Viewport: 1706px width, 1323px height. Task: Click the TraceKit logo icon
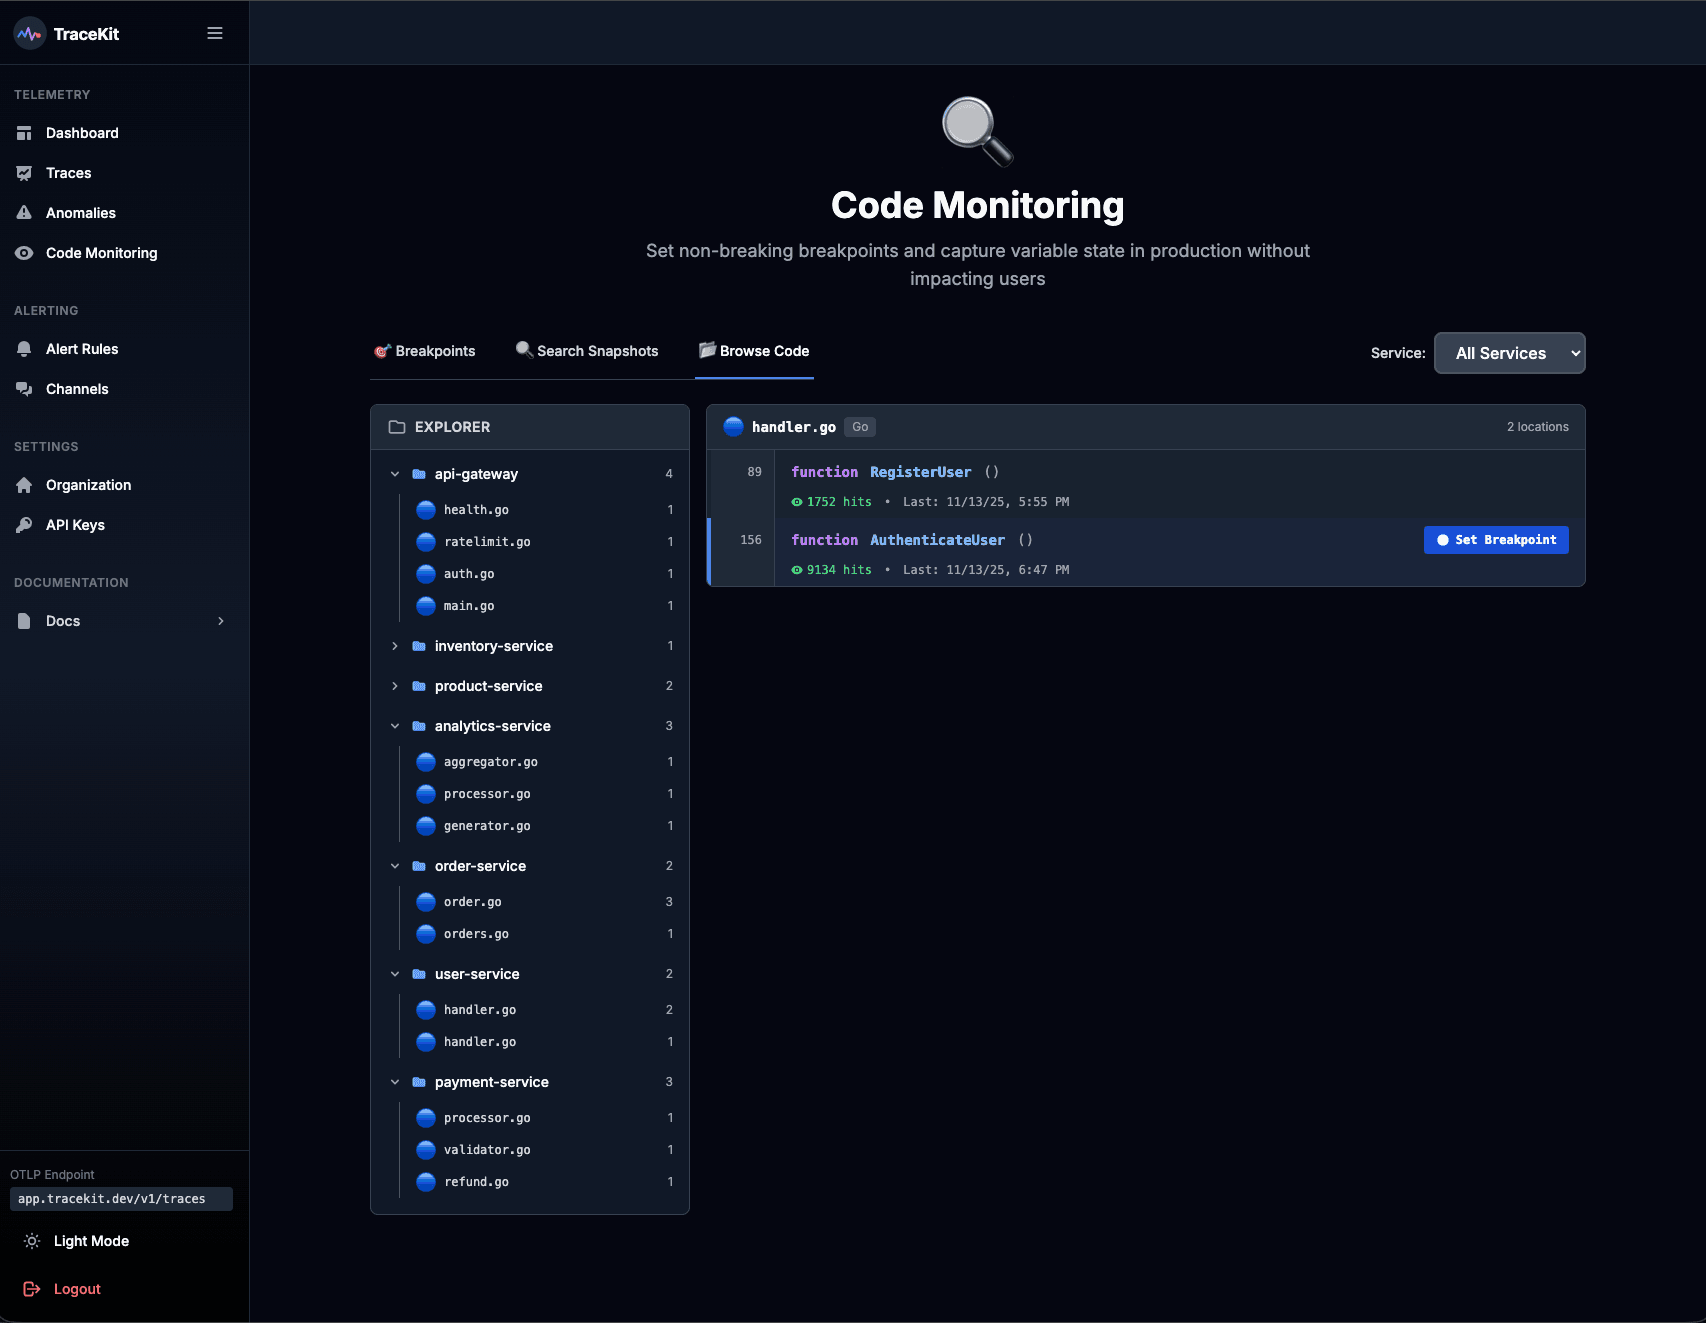click(29, 32)
